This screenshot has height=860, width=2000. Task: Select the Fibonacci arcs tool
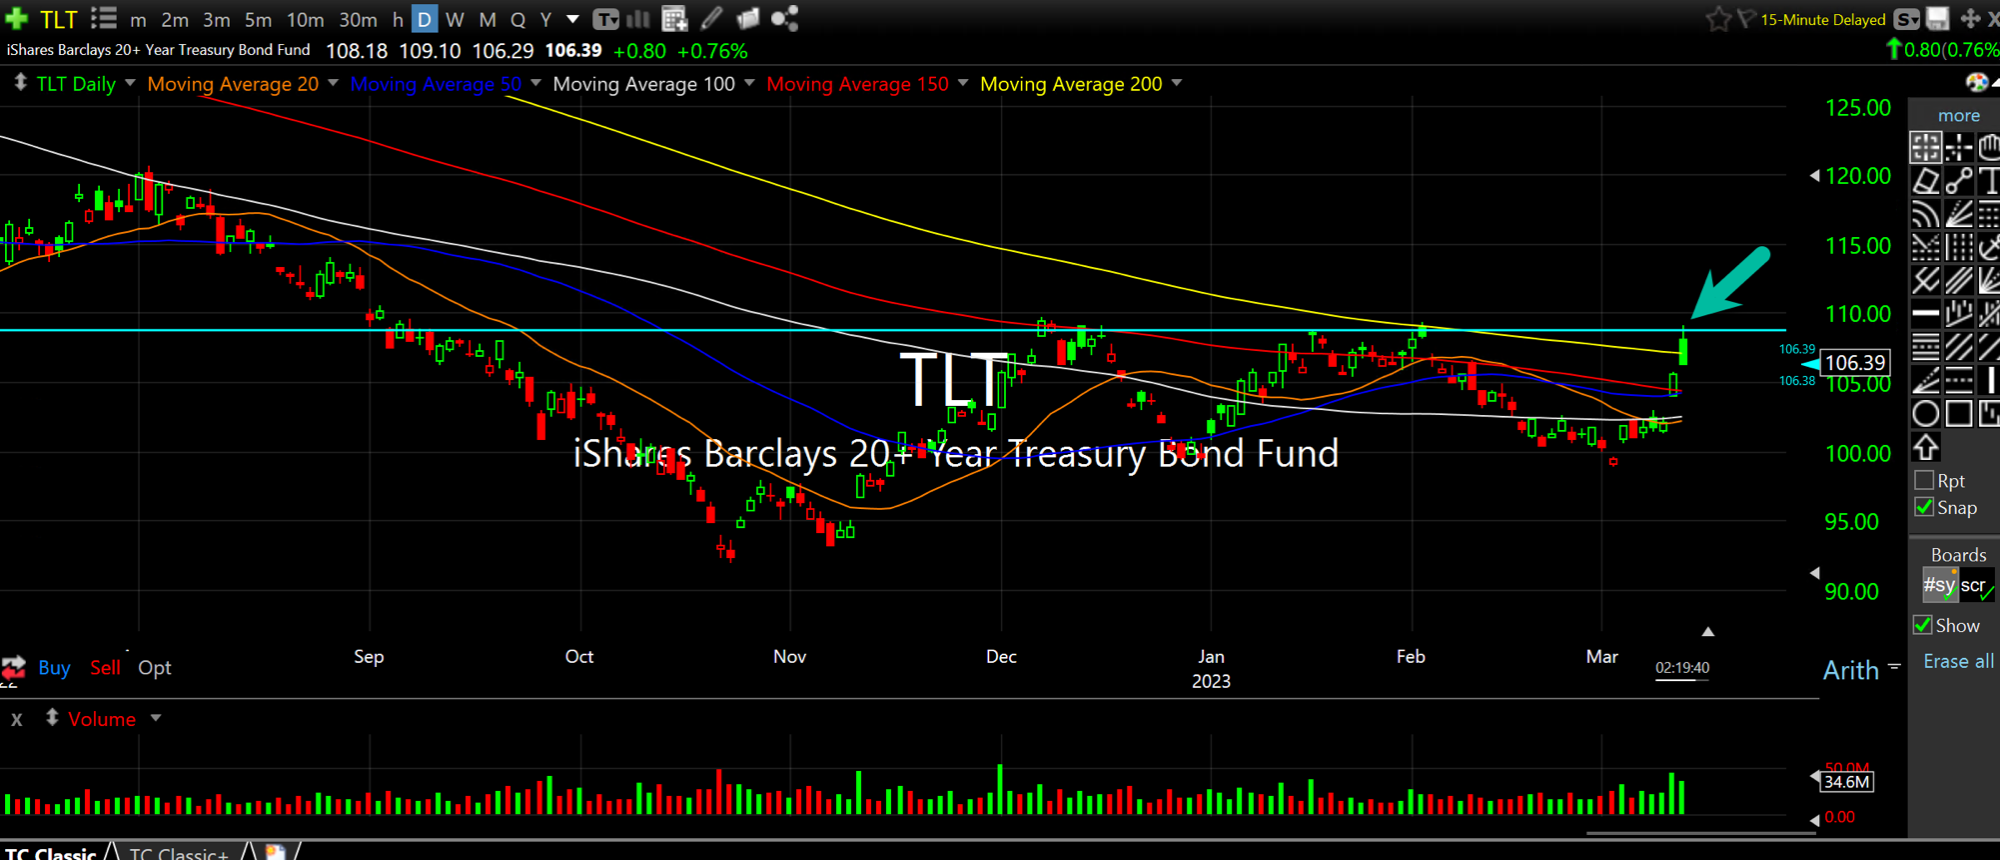coord(1925,214)
